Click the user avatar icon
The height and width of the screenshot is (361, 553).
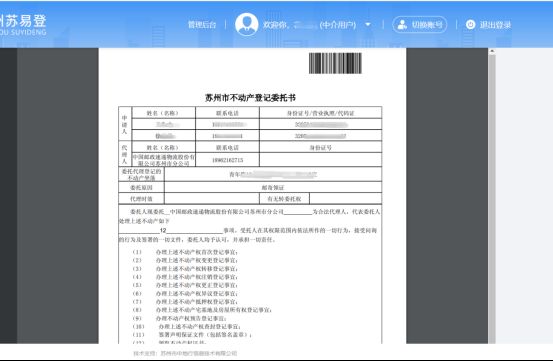click(247, 24)
